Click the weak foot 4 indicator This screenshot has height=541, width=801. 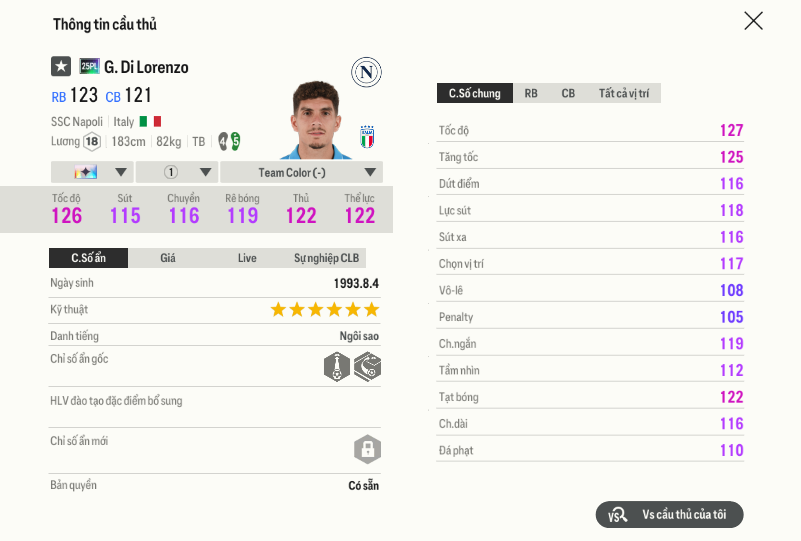click(x=223, y=141)
